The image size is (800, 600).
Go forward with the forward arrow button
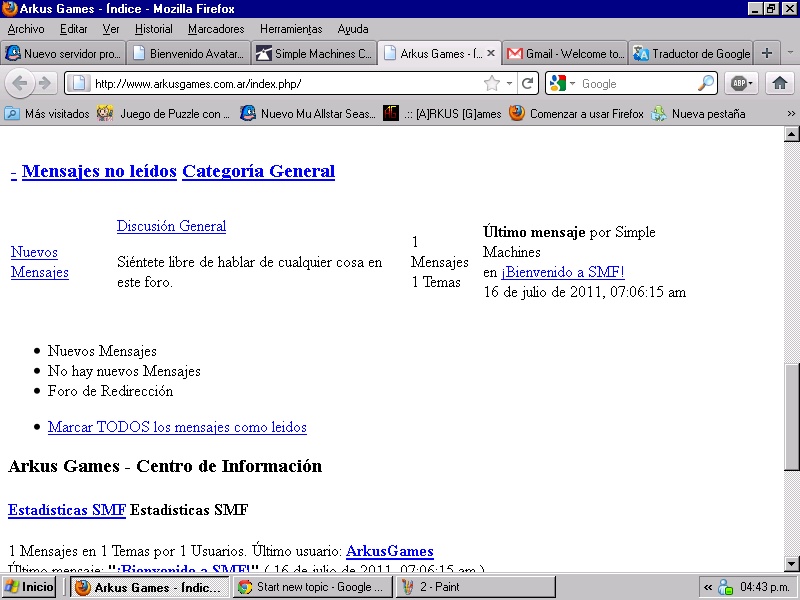coord(45,83)
